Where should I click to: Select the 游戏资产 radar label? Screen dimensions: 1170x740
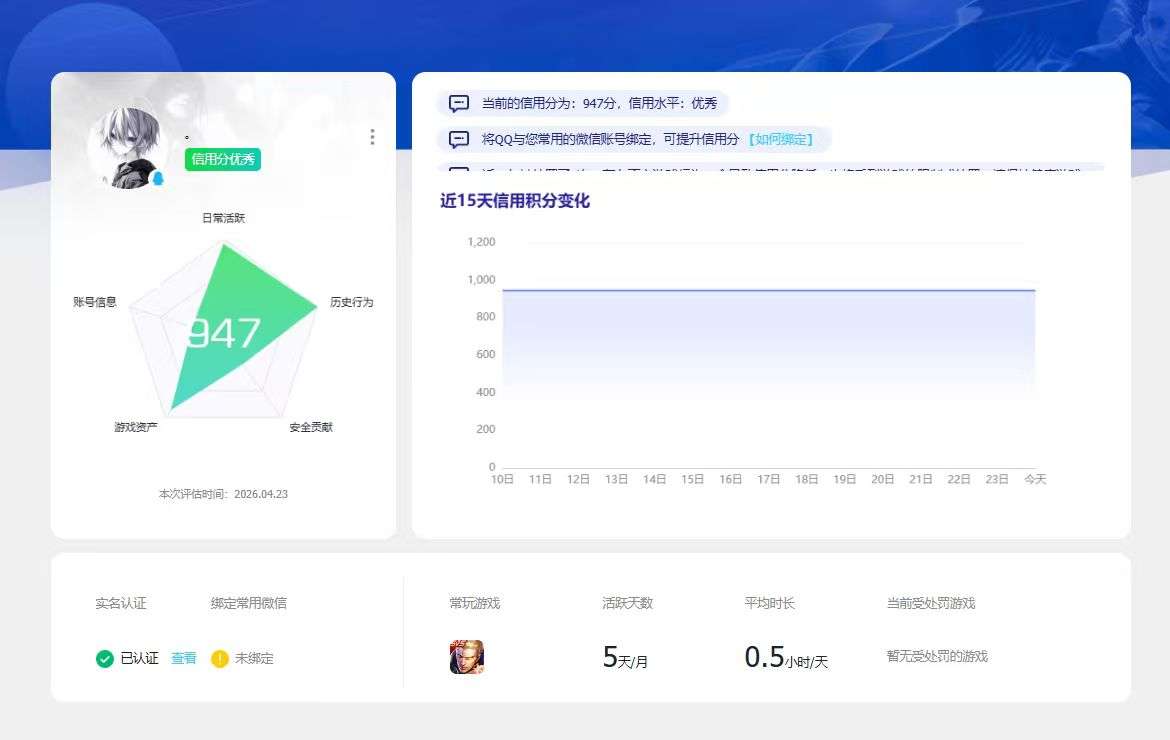tap(136, 427)
